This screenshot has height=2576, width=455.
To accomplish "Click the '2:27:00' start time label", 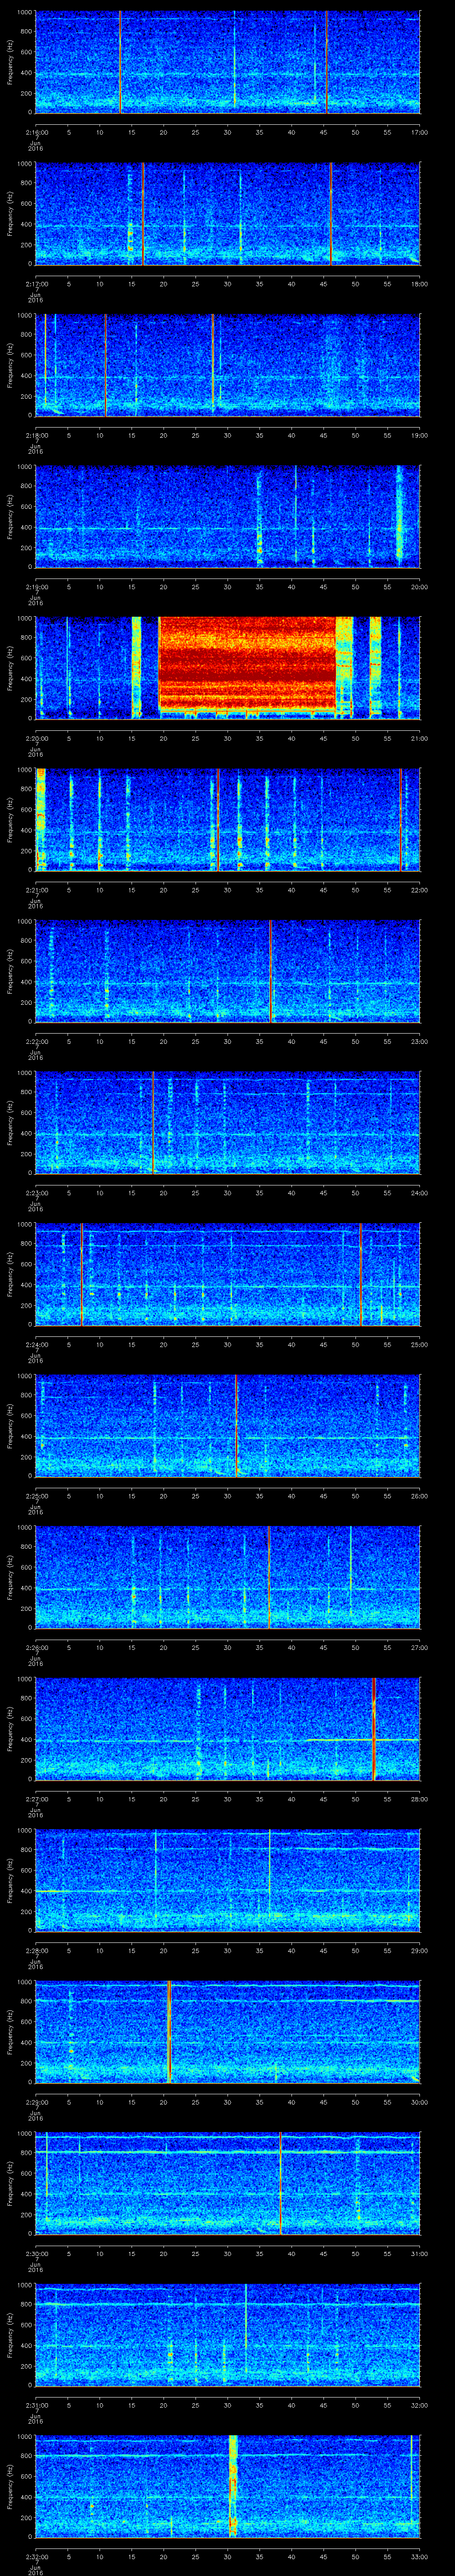I will pyautogui.click(x=37, y=1799).
